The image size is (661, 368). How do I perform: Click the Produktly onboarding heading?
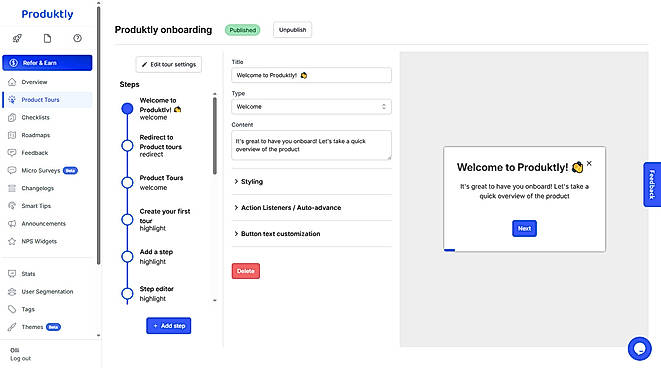click(x=163, y=30)
